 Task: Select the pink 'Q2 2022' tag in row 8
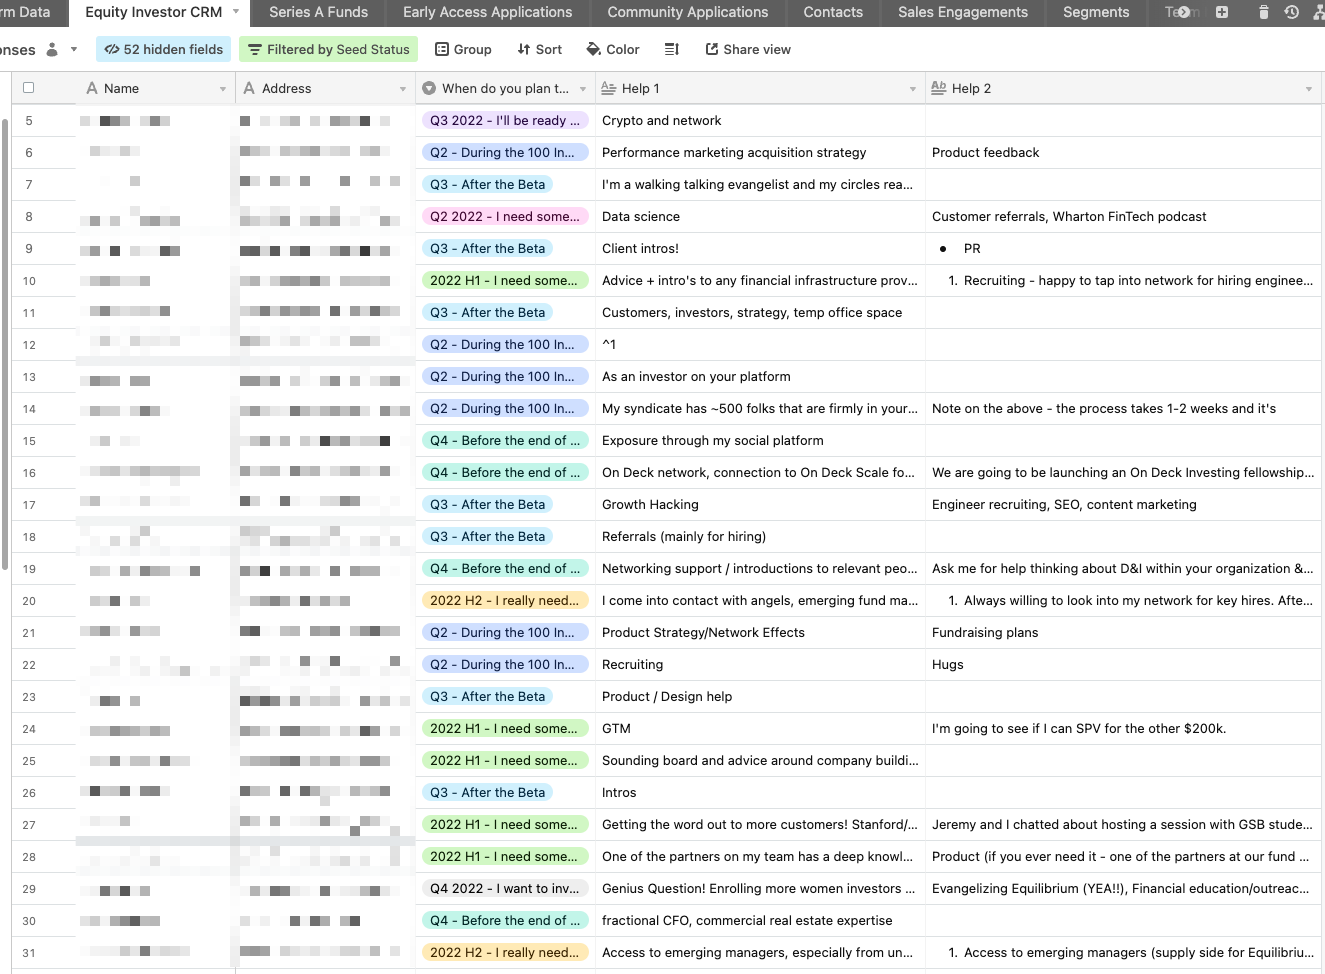click(x=504, y=216)
